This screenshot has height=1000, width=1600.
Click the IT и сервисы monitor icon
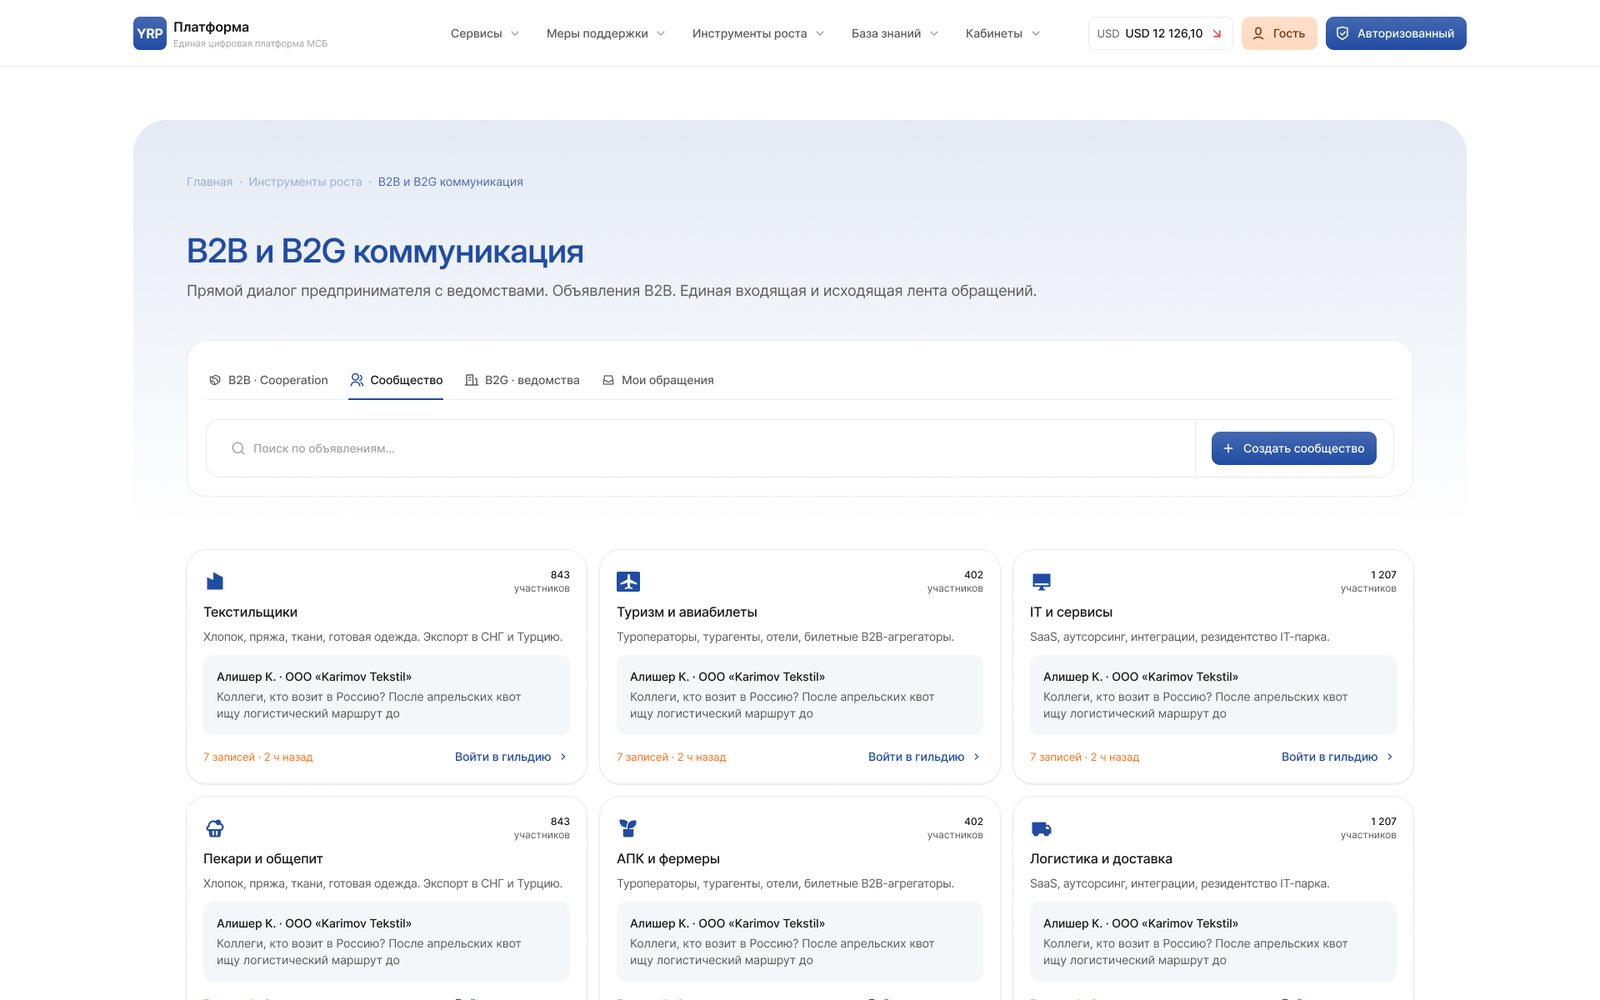pyautogui.click(x=1041, y=581)
